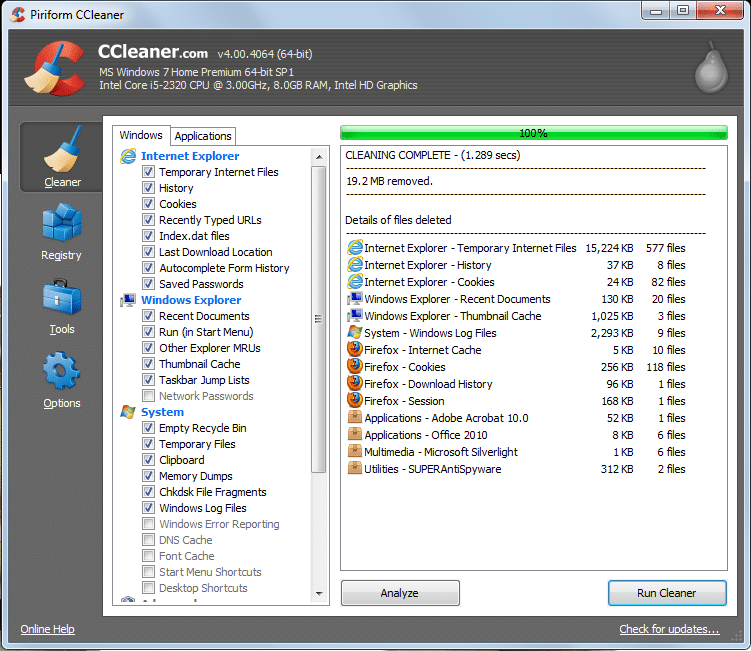Uncheck Temporary Internet Files checkbox
The image size is (751, 651).
(x=148, y=172)
